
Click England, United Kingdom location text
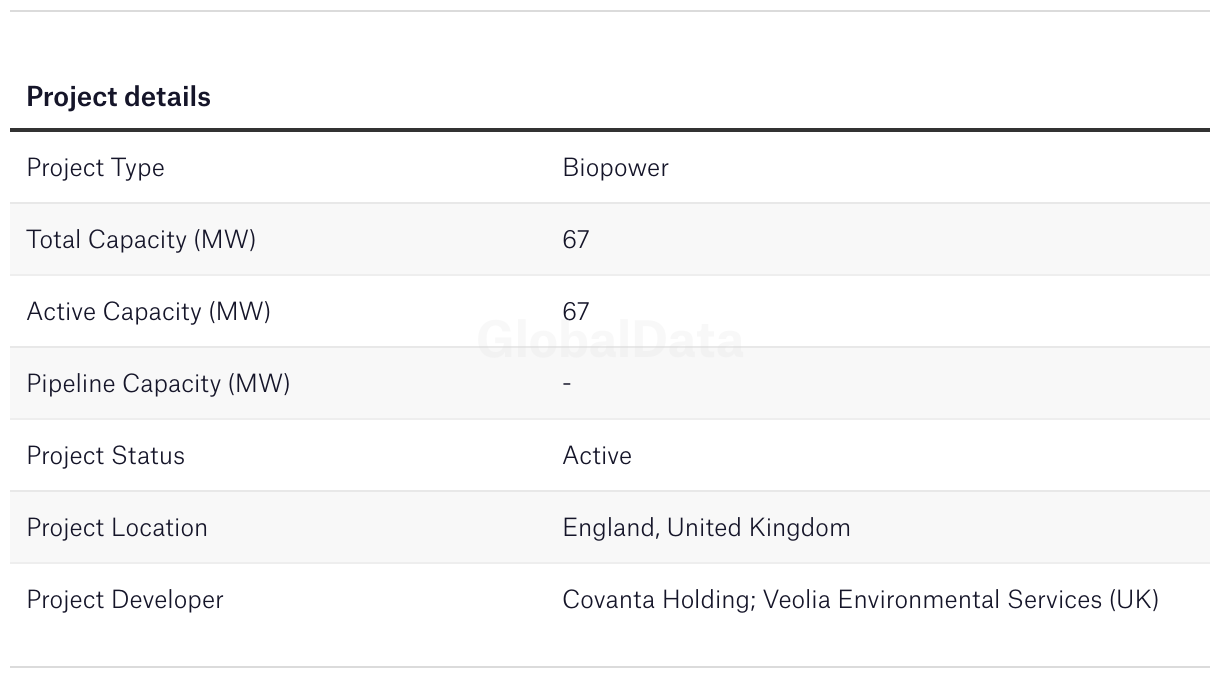click(706, 528)
